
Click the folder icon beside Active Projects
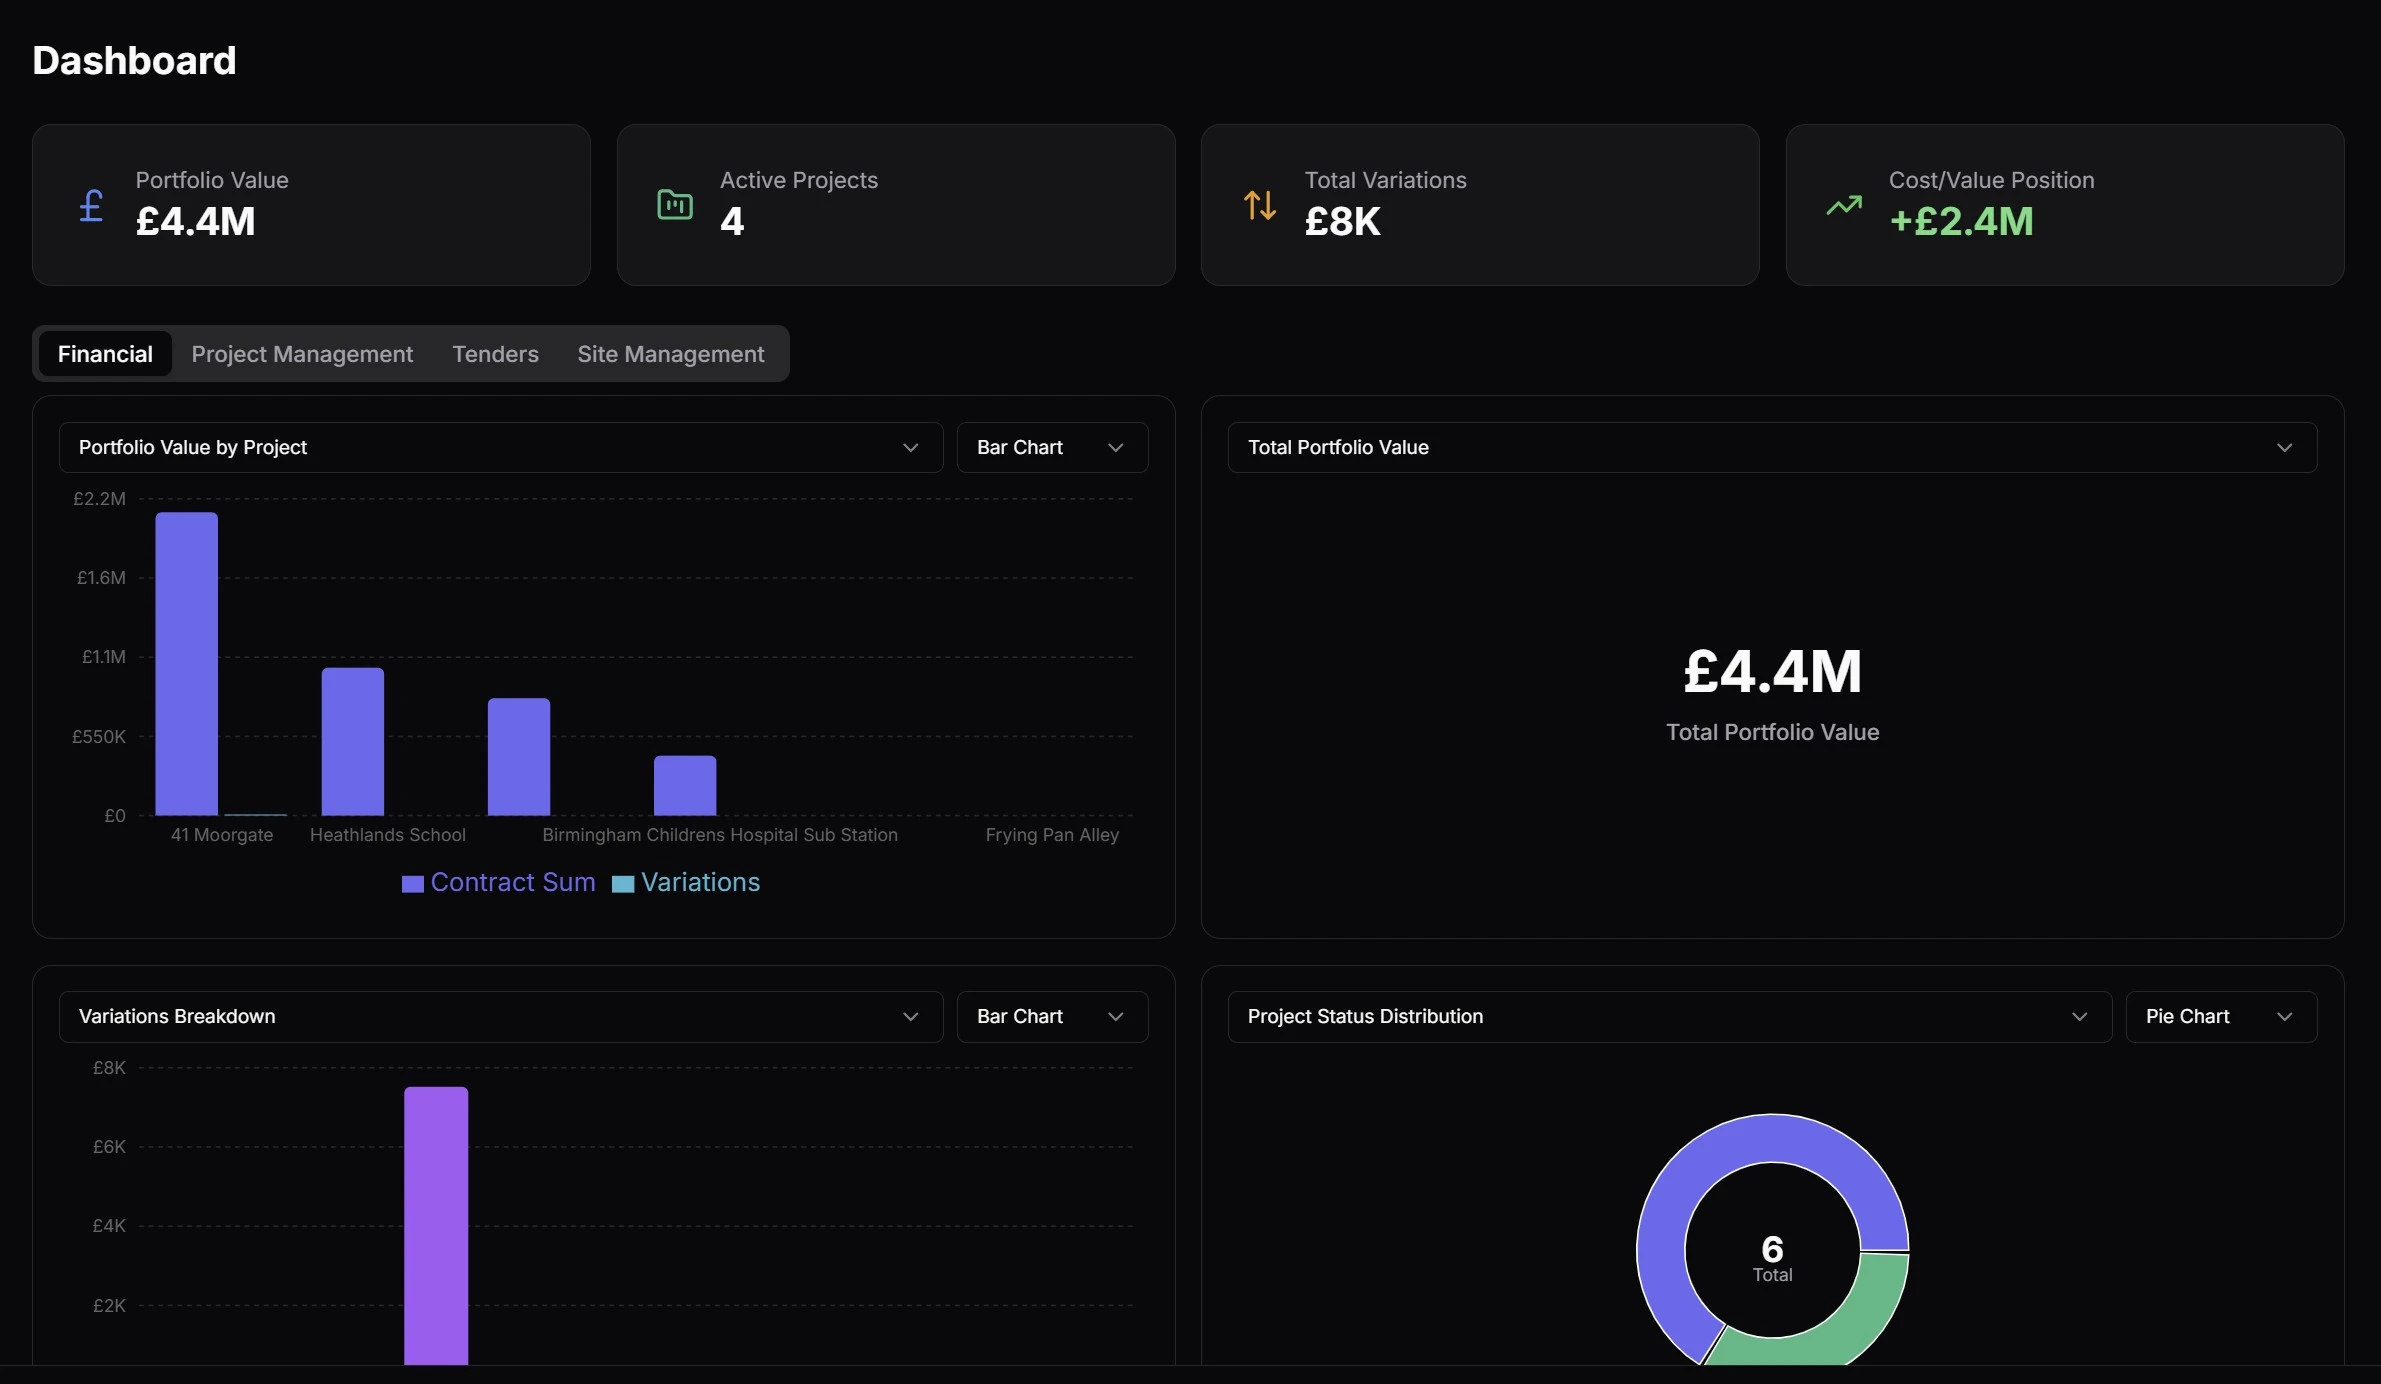673,204
